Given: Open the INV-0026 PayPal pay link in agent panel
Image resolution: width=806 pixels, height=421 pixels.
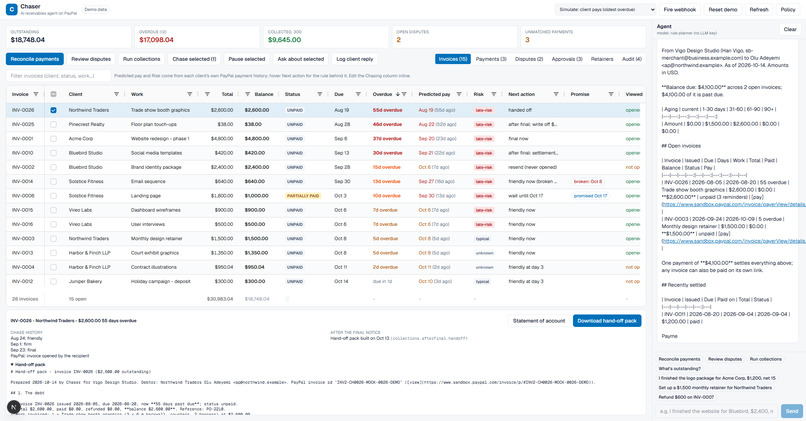Looking at the screenshot, I should click(734, 204).
